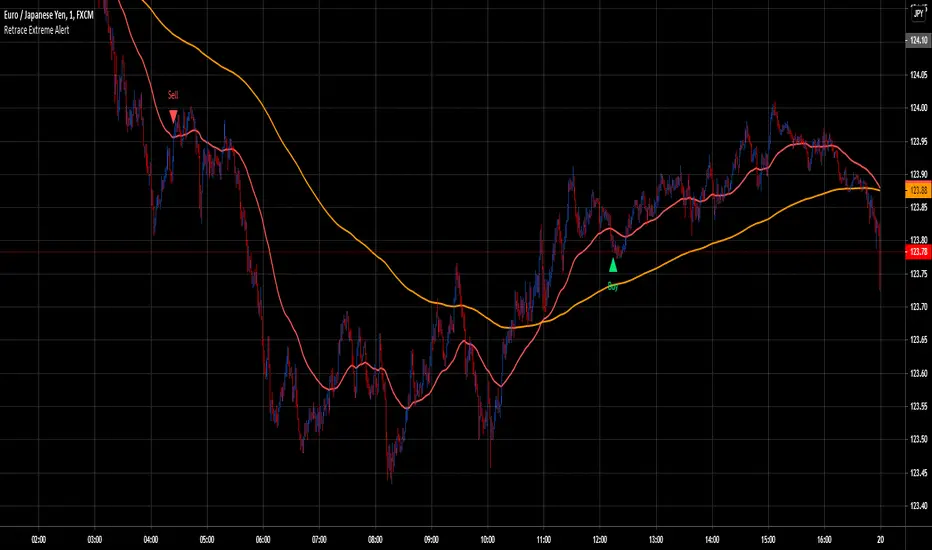Click the red Sell text label
Screen dimensions: 932x550
click(173, 95)
